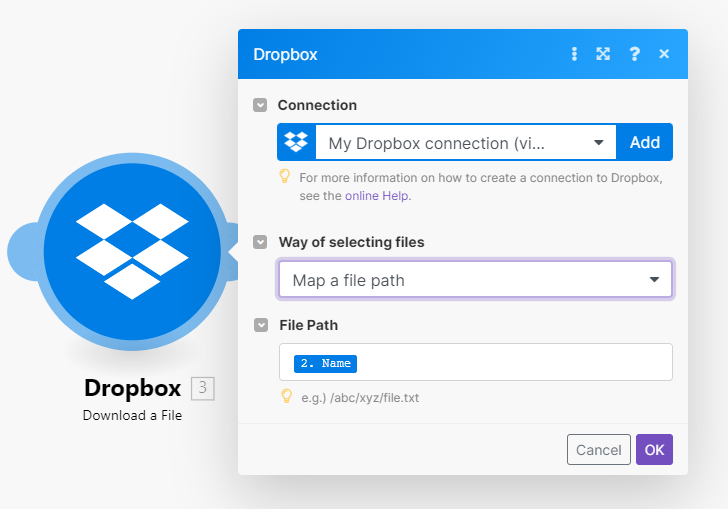This screenshot has width=728, height=509.
Task: Click the Download a File module label
Action: [x=132, y=415]
